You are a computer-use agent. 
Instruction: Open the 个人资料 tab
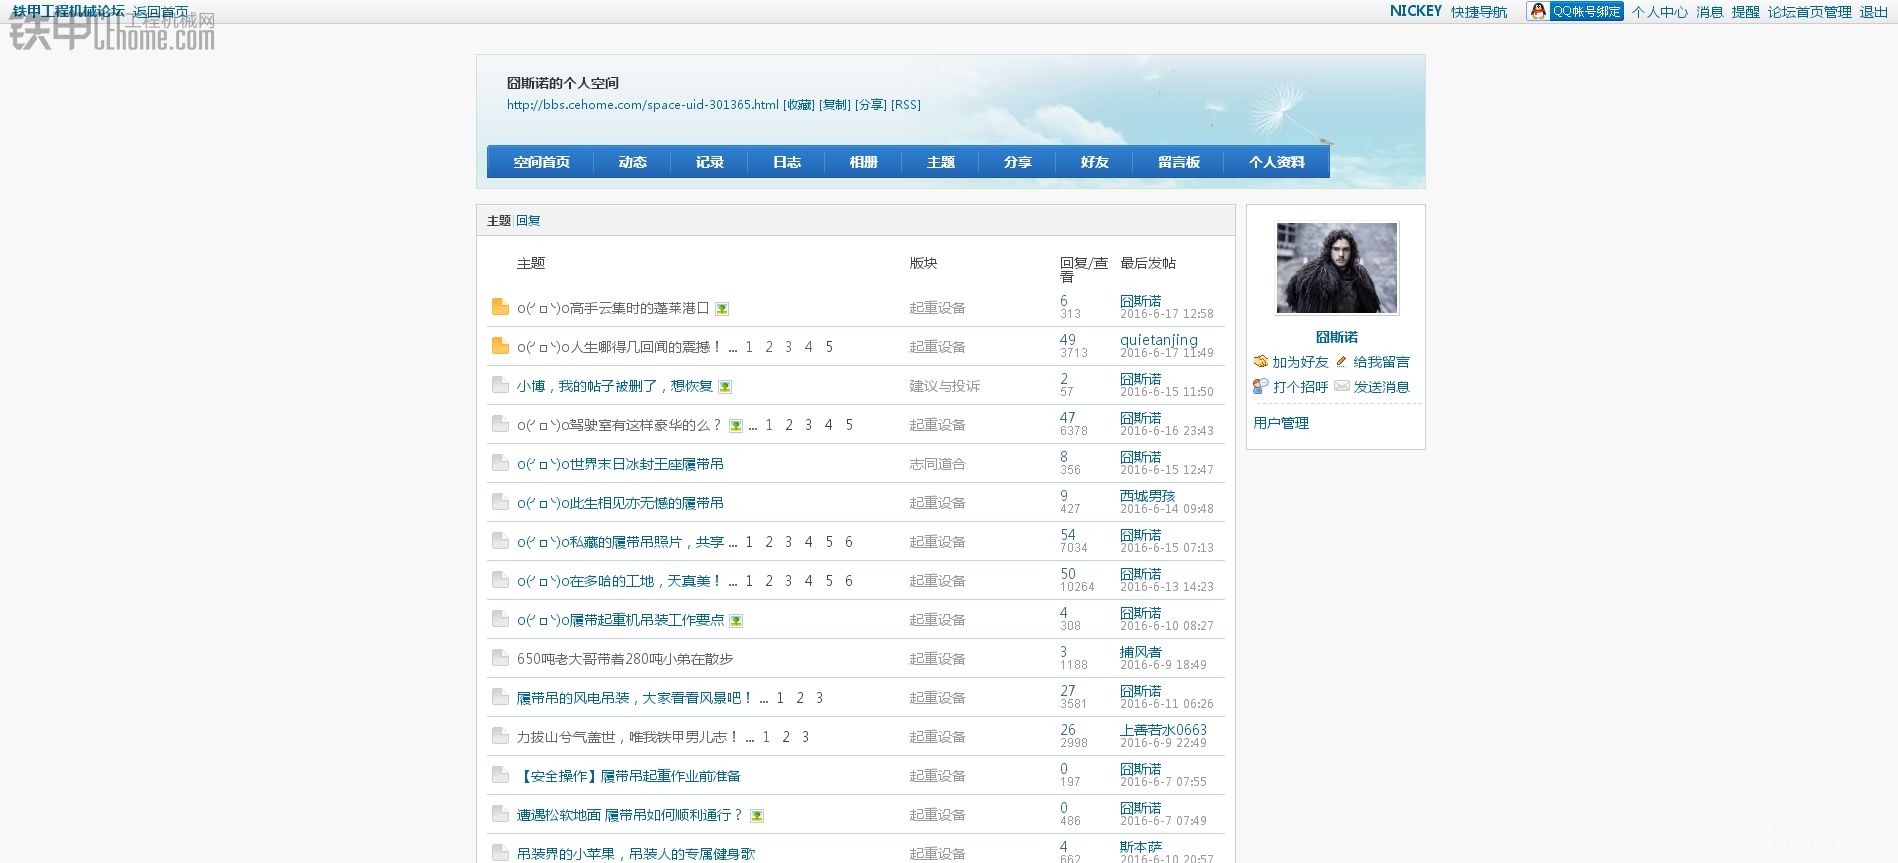pos(1276,162)
